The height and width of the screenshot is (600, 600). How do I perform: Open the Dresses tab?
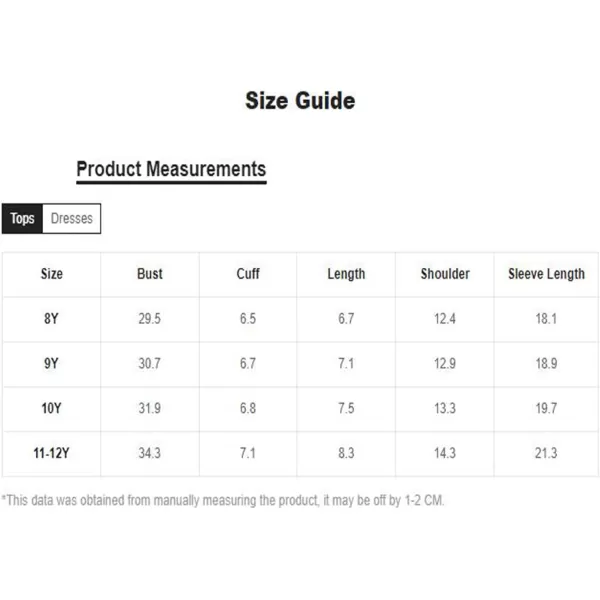coord(71,219)
